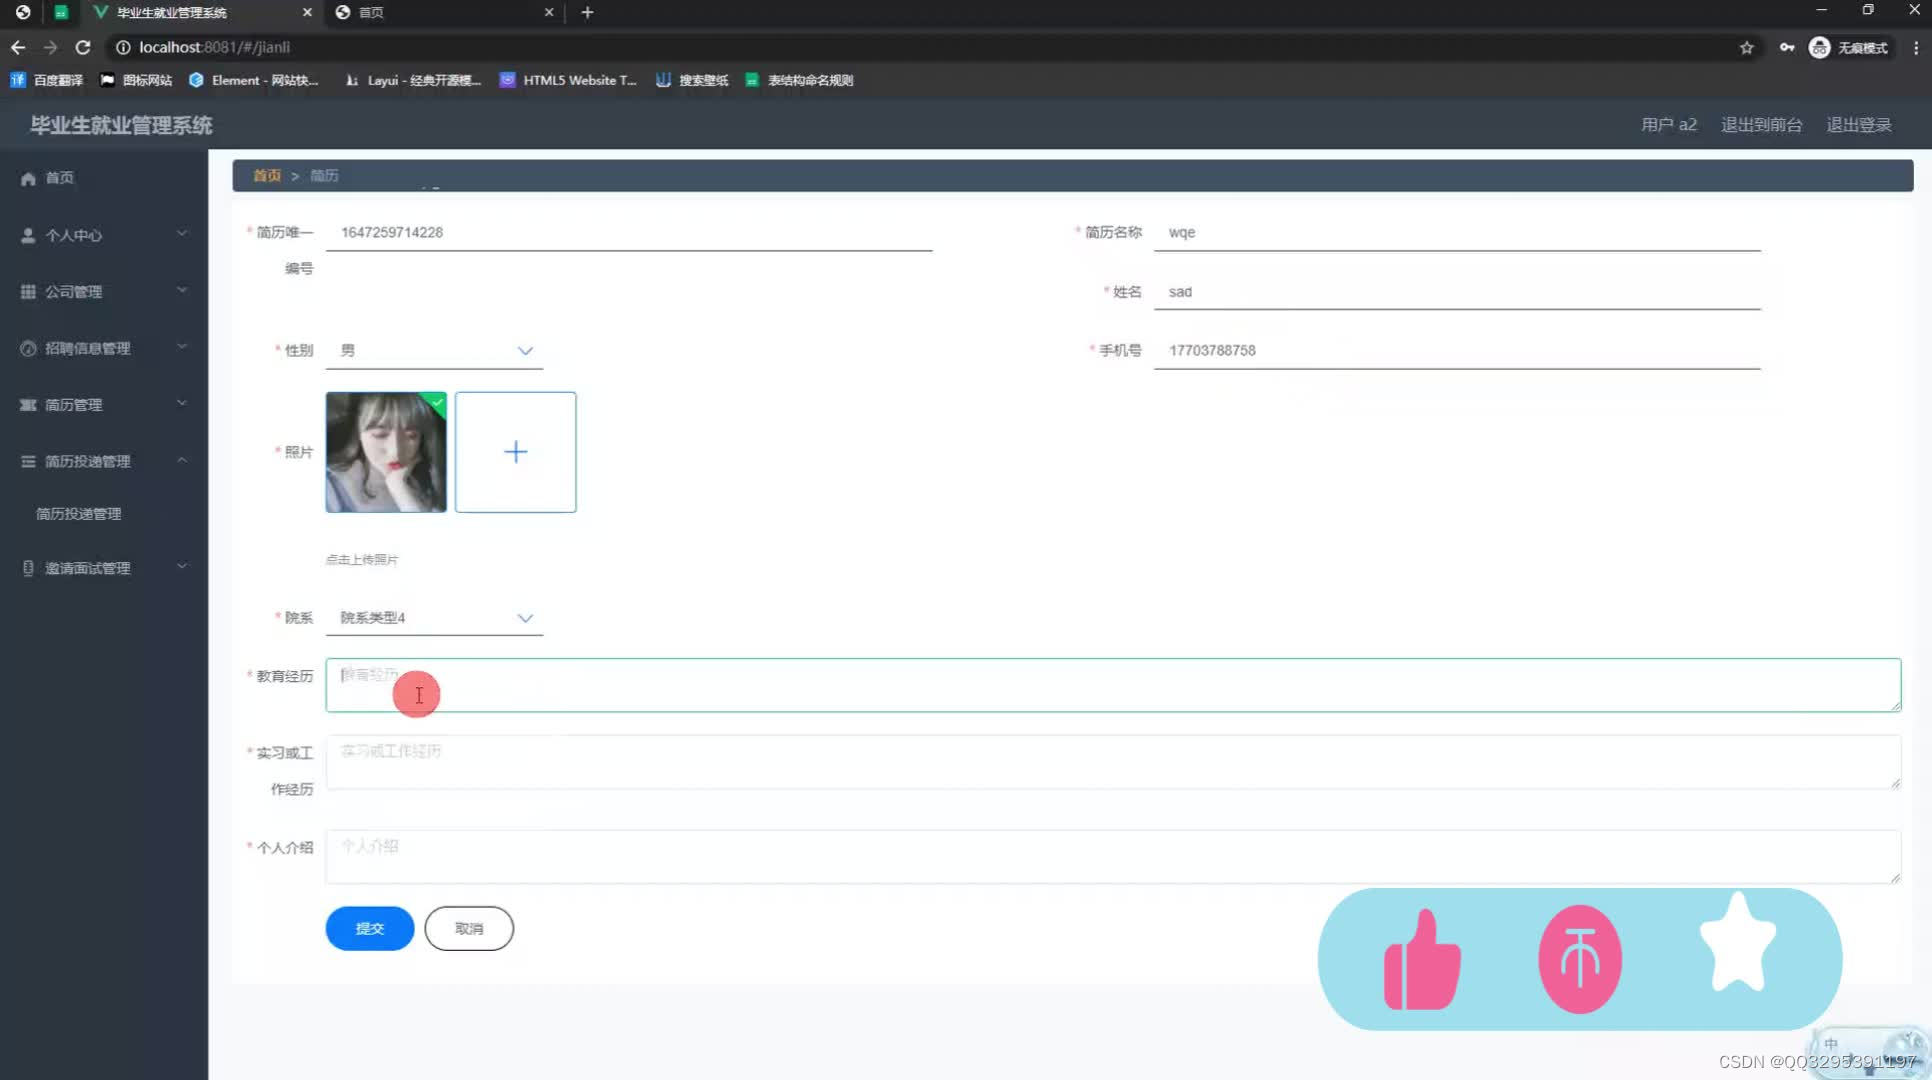Click the grid icon for 公司管理
The image size is (1932, 1080).
coord(28,292)
